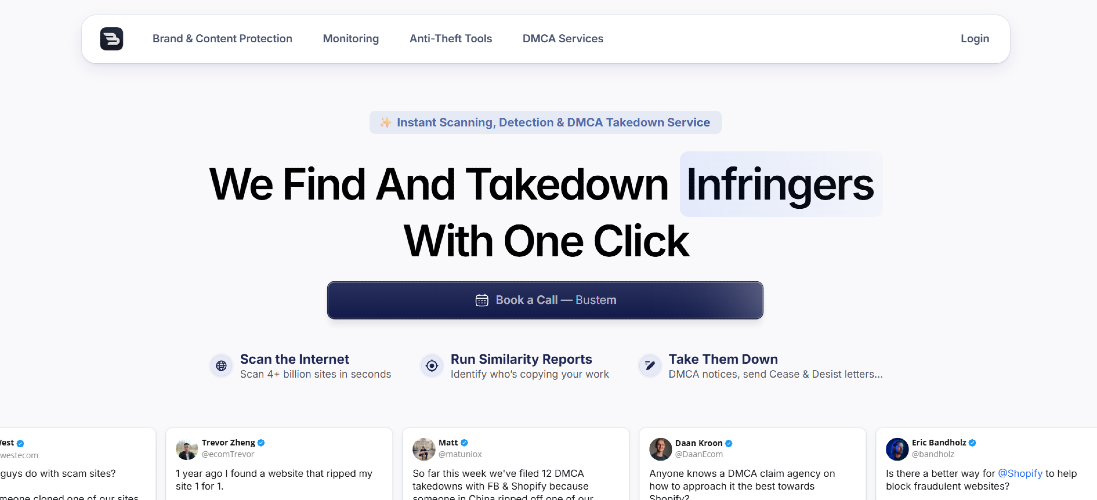Image resolution: width=1097 pixels, height=500 pixels.
Task: Click Trevor's tweet about ripped website
Action: (x=274, y=480)
